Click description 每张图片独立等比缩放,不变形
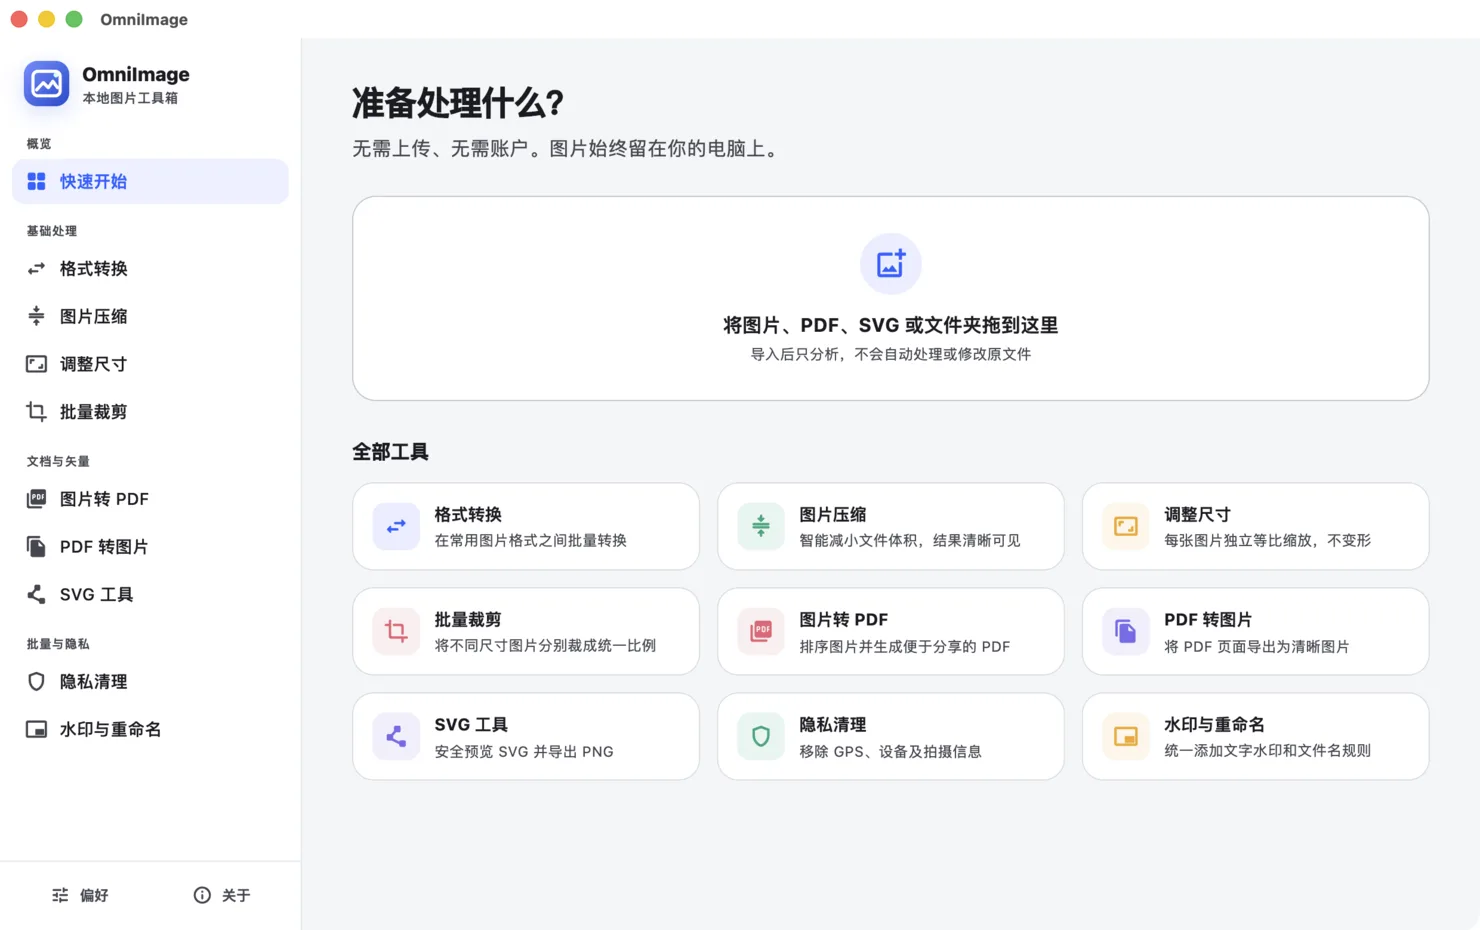This screenshot has height=930, width=1480. (x=1267, y=540)
